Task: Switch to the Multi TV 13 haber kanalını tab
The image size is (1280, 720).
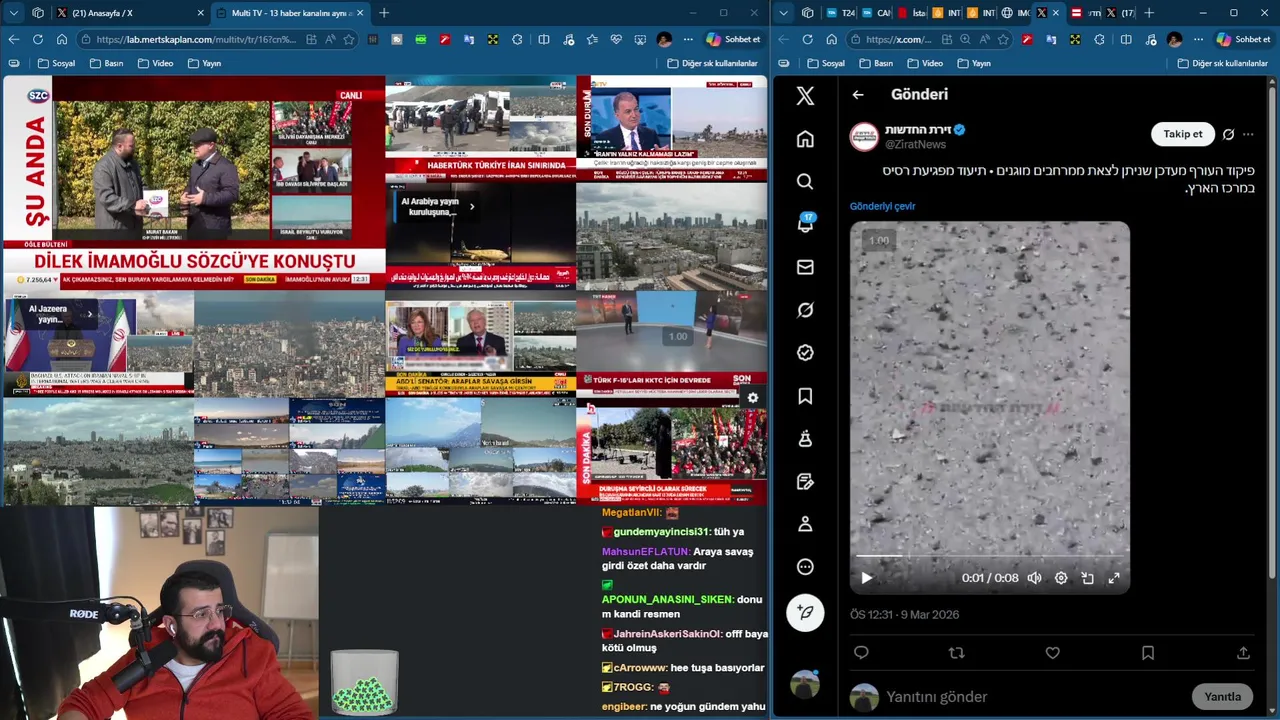Action: pos(290,13)
